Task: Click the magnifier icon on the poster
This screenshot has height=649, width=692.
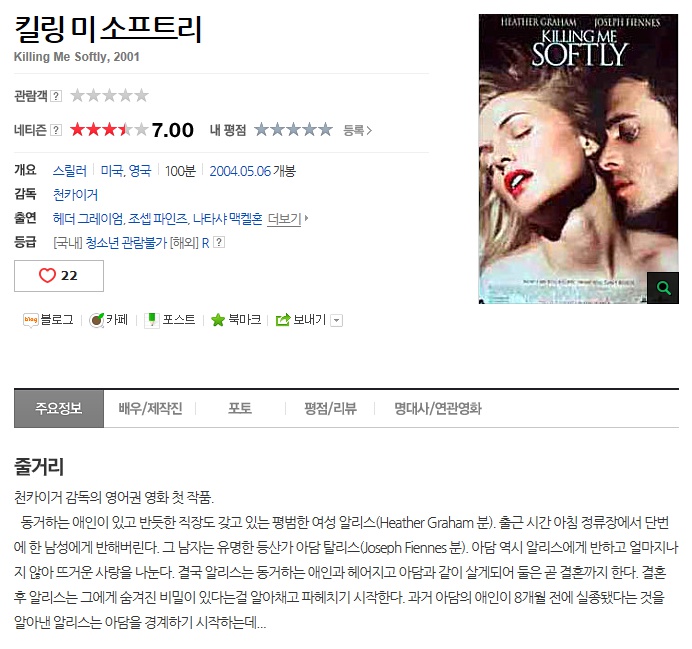Action: click(x=663, y=288)
